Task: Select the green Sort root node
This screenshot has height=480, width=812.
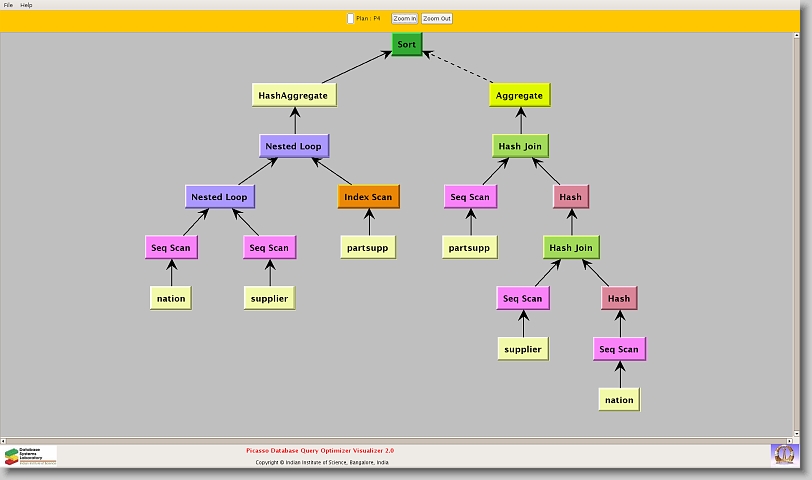Action: [406, 45]
